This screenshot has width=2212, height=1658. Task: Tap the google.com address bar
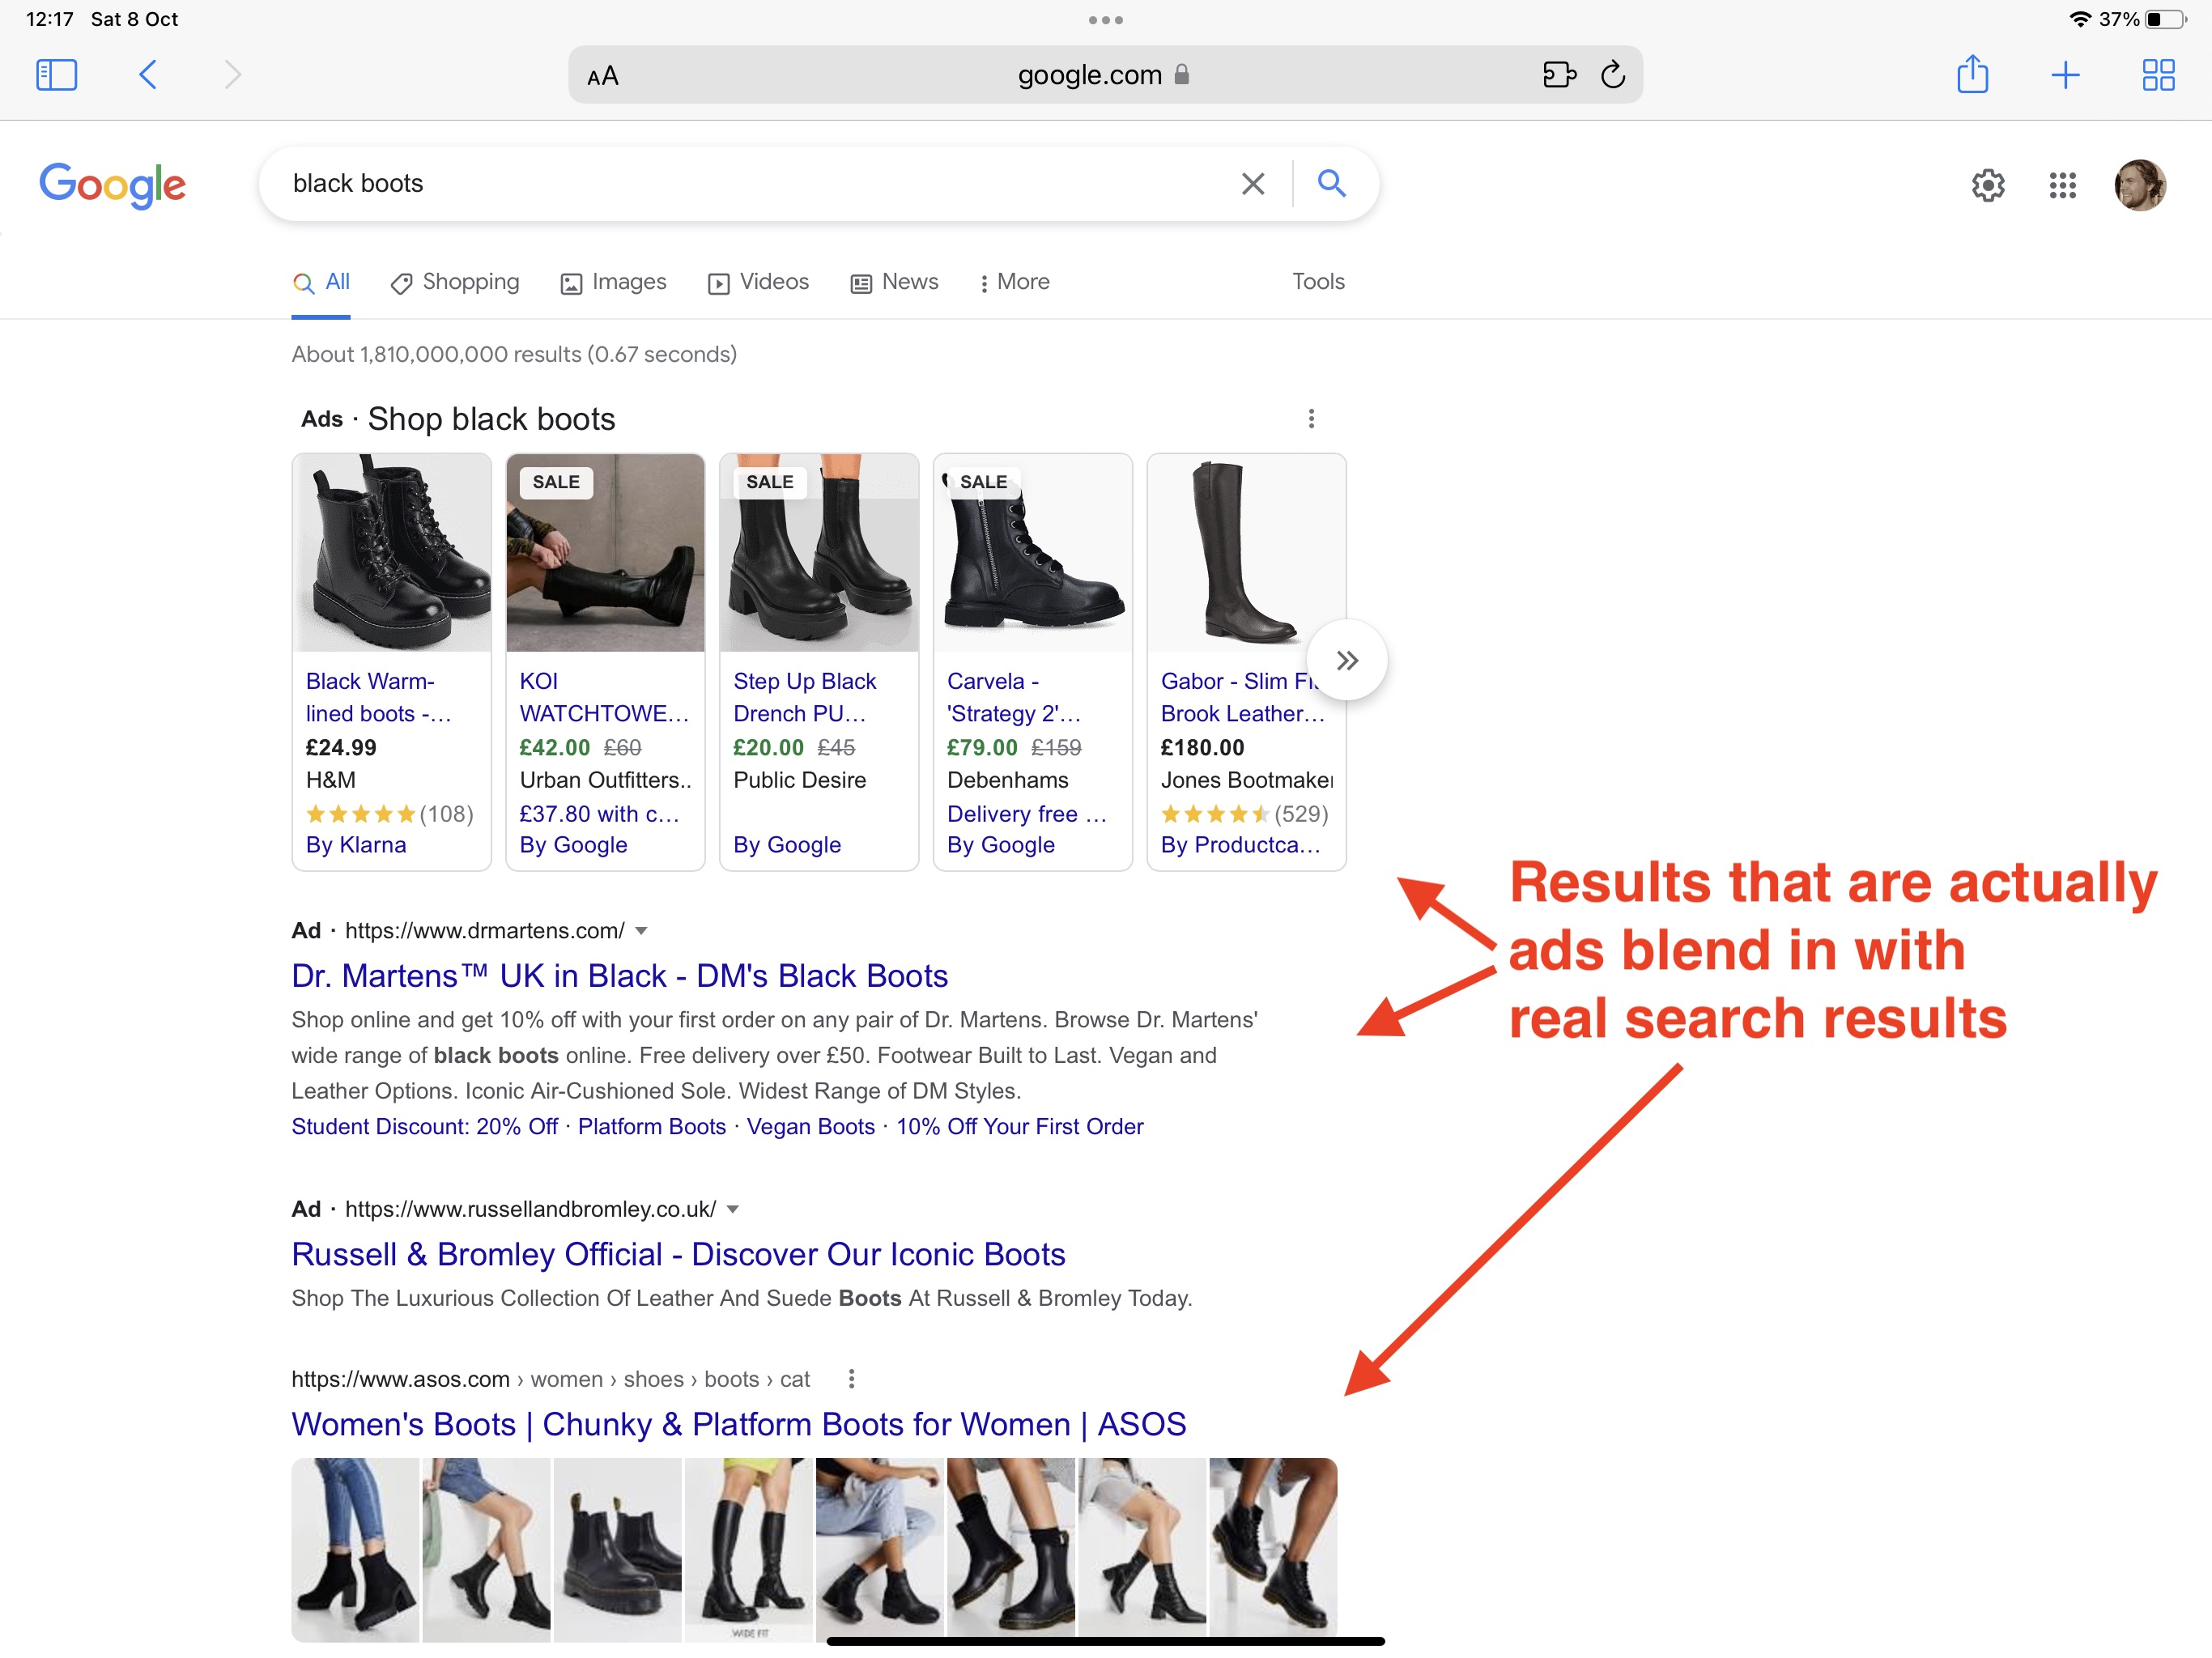[1105, 75]
